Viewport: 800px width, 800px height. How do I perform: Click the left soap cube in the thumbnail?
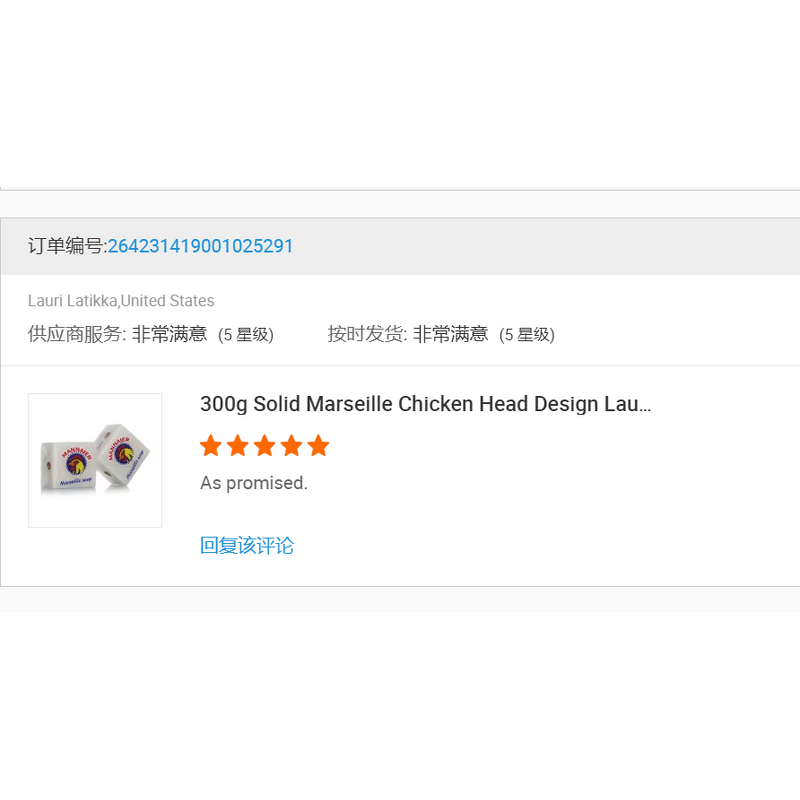[68, 466]
